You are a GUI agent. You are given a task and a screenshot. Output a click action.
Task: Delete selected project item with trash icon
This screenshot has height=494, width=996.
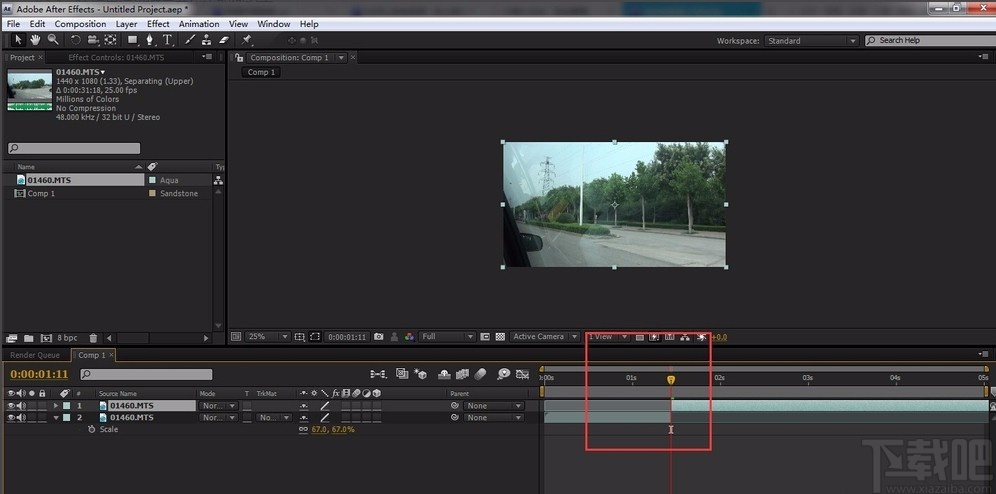pyautogui.click(x=93, y=338)
